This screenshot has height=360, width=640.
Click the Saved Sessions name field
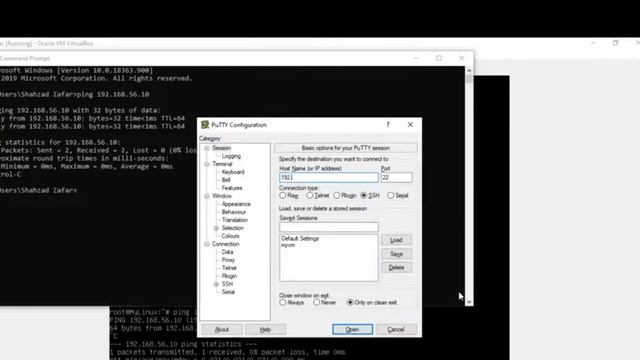pos(329,227)
